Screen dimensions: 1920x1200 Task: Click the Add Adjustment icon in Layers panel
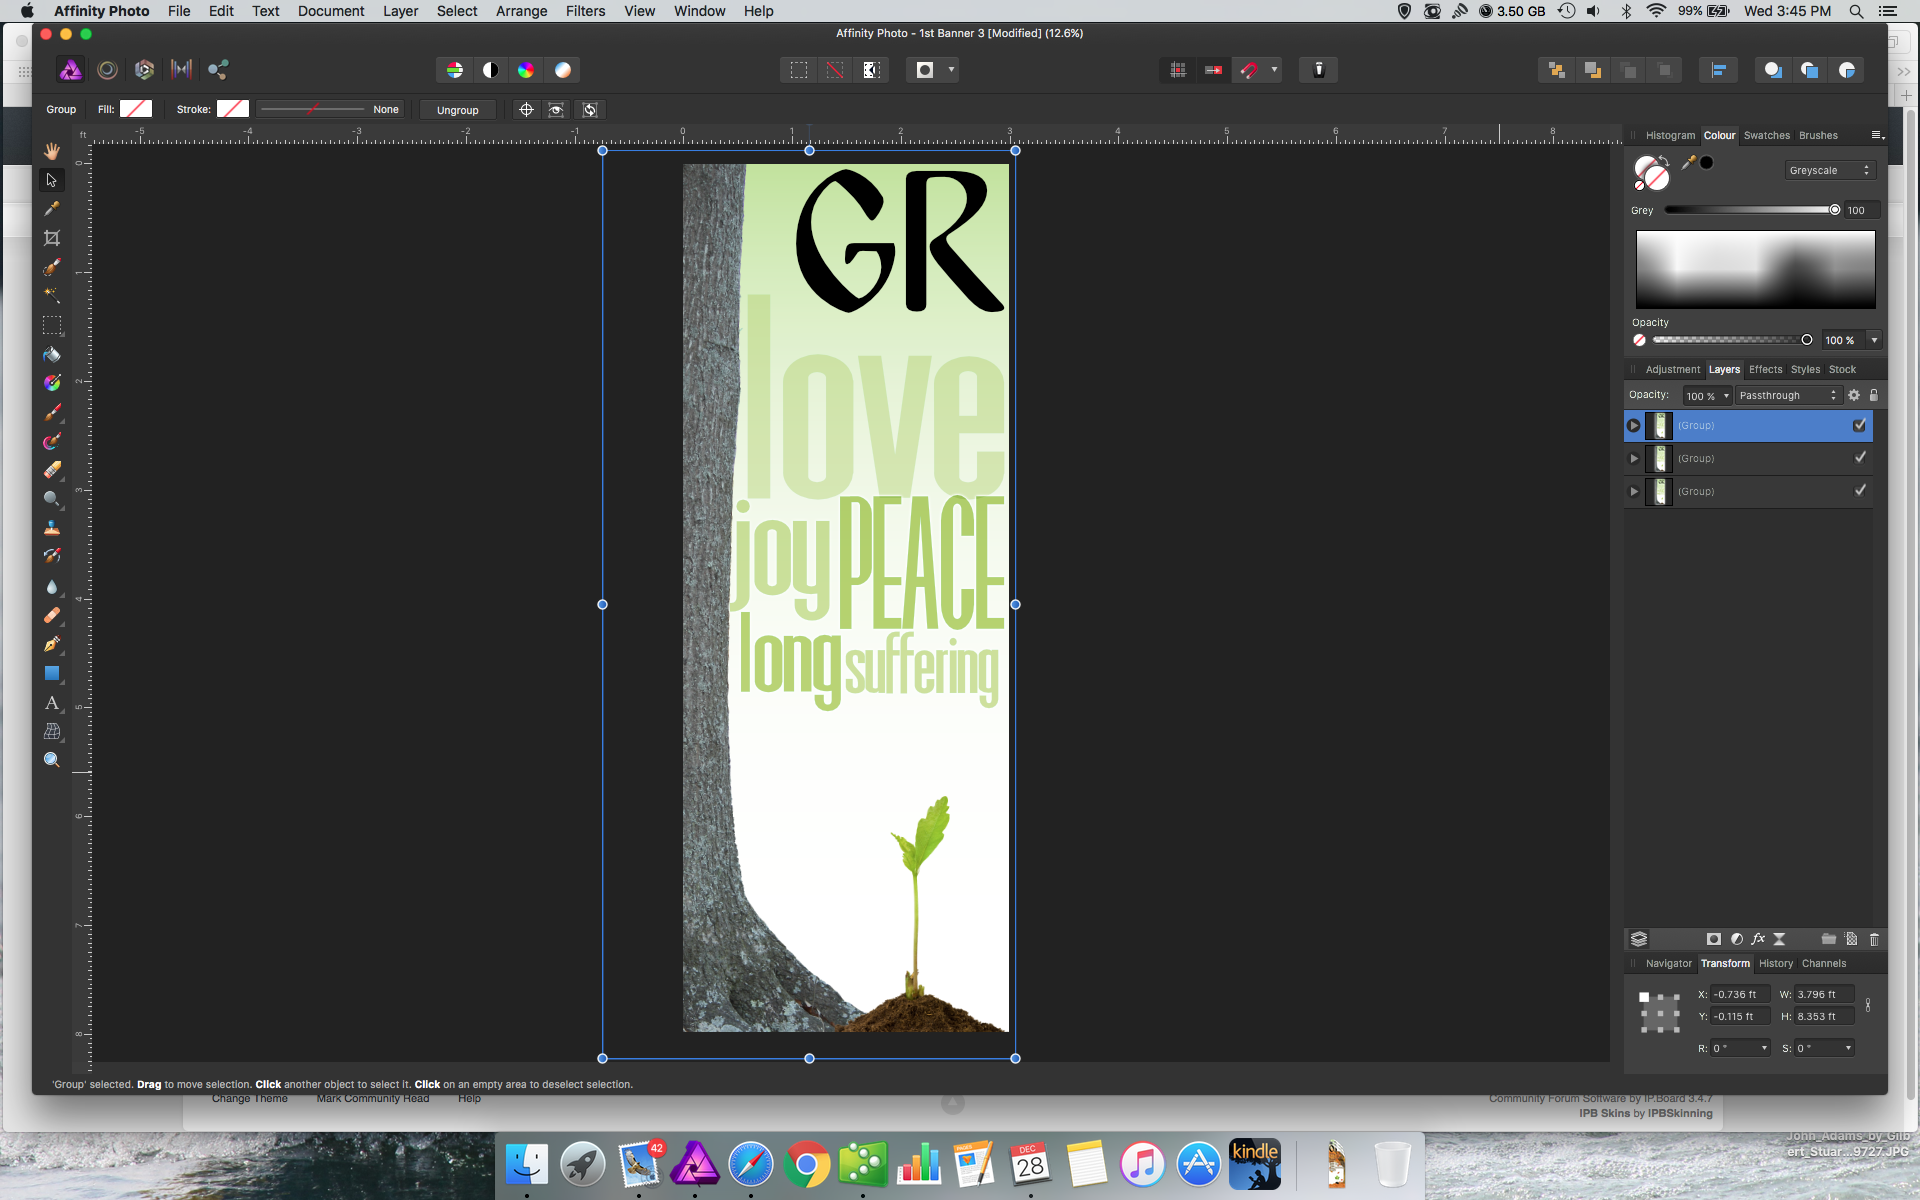tap(1737, 939)
